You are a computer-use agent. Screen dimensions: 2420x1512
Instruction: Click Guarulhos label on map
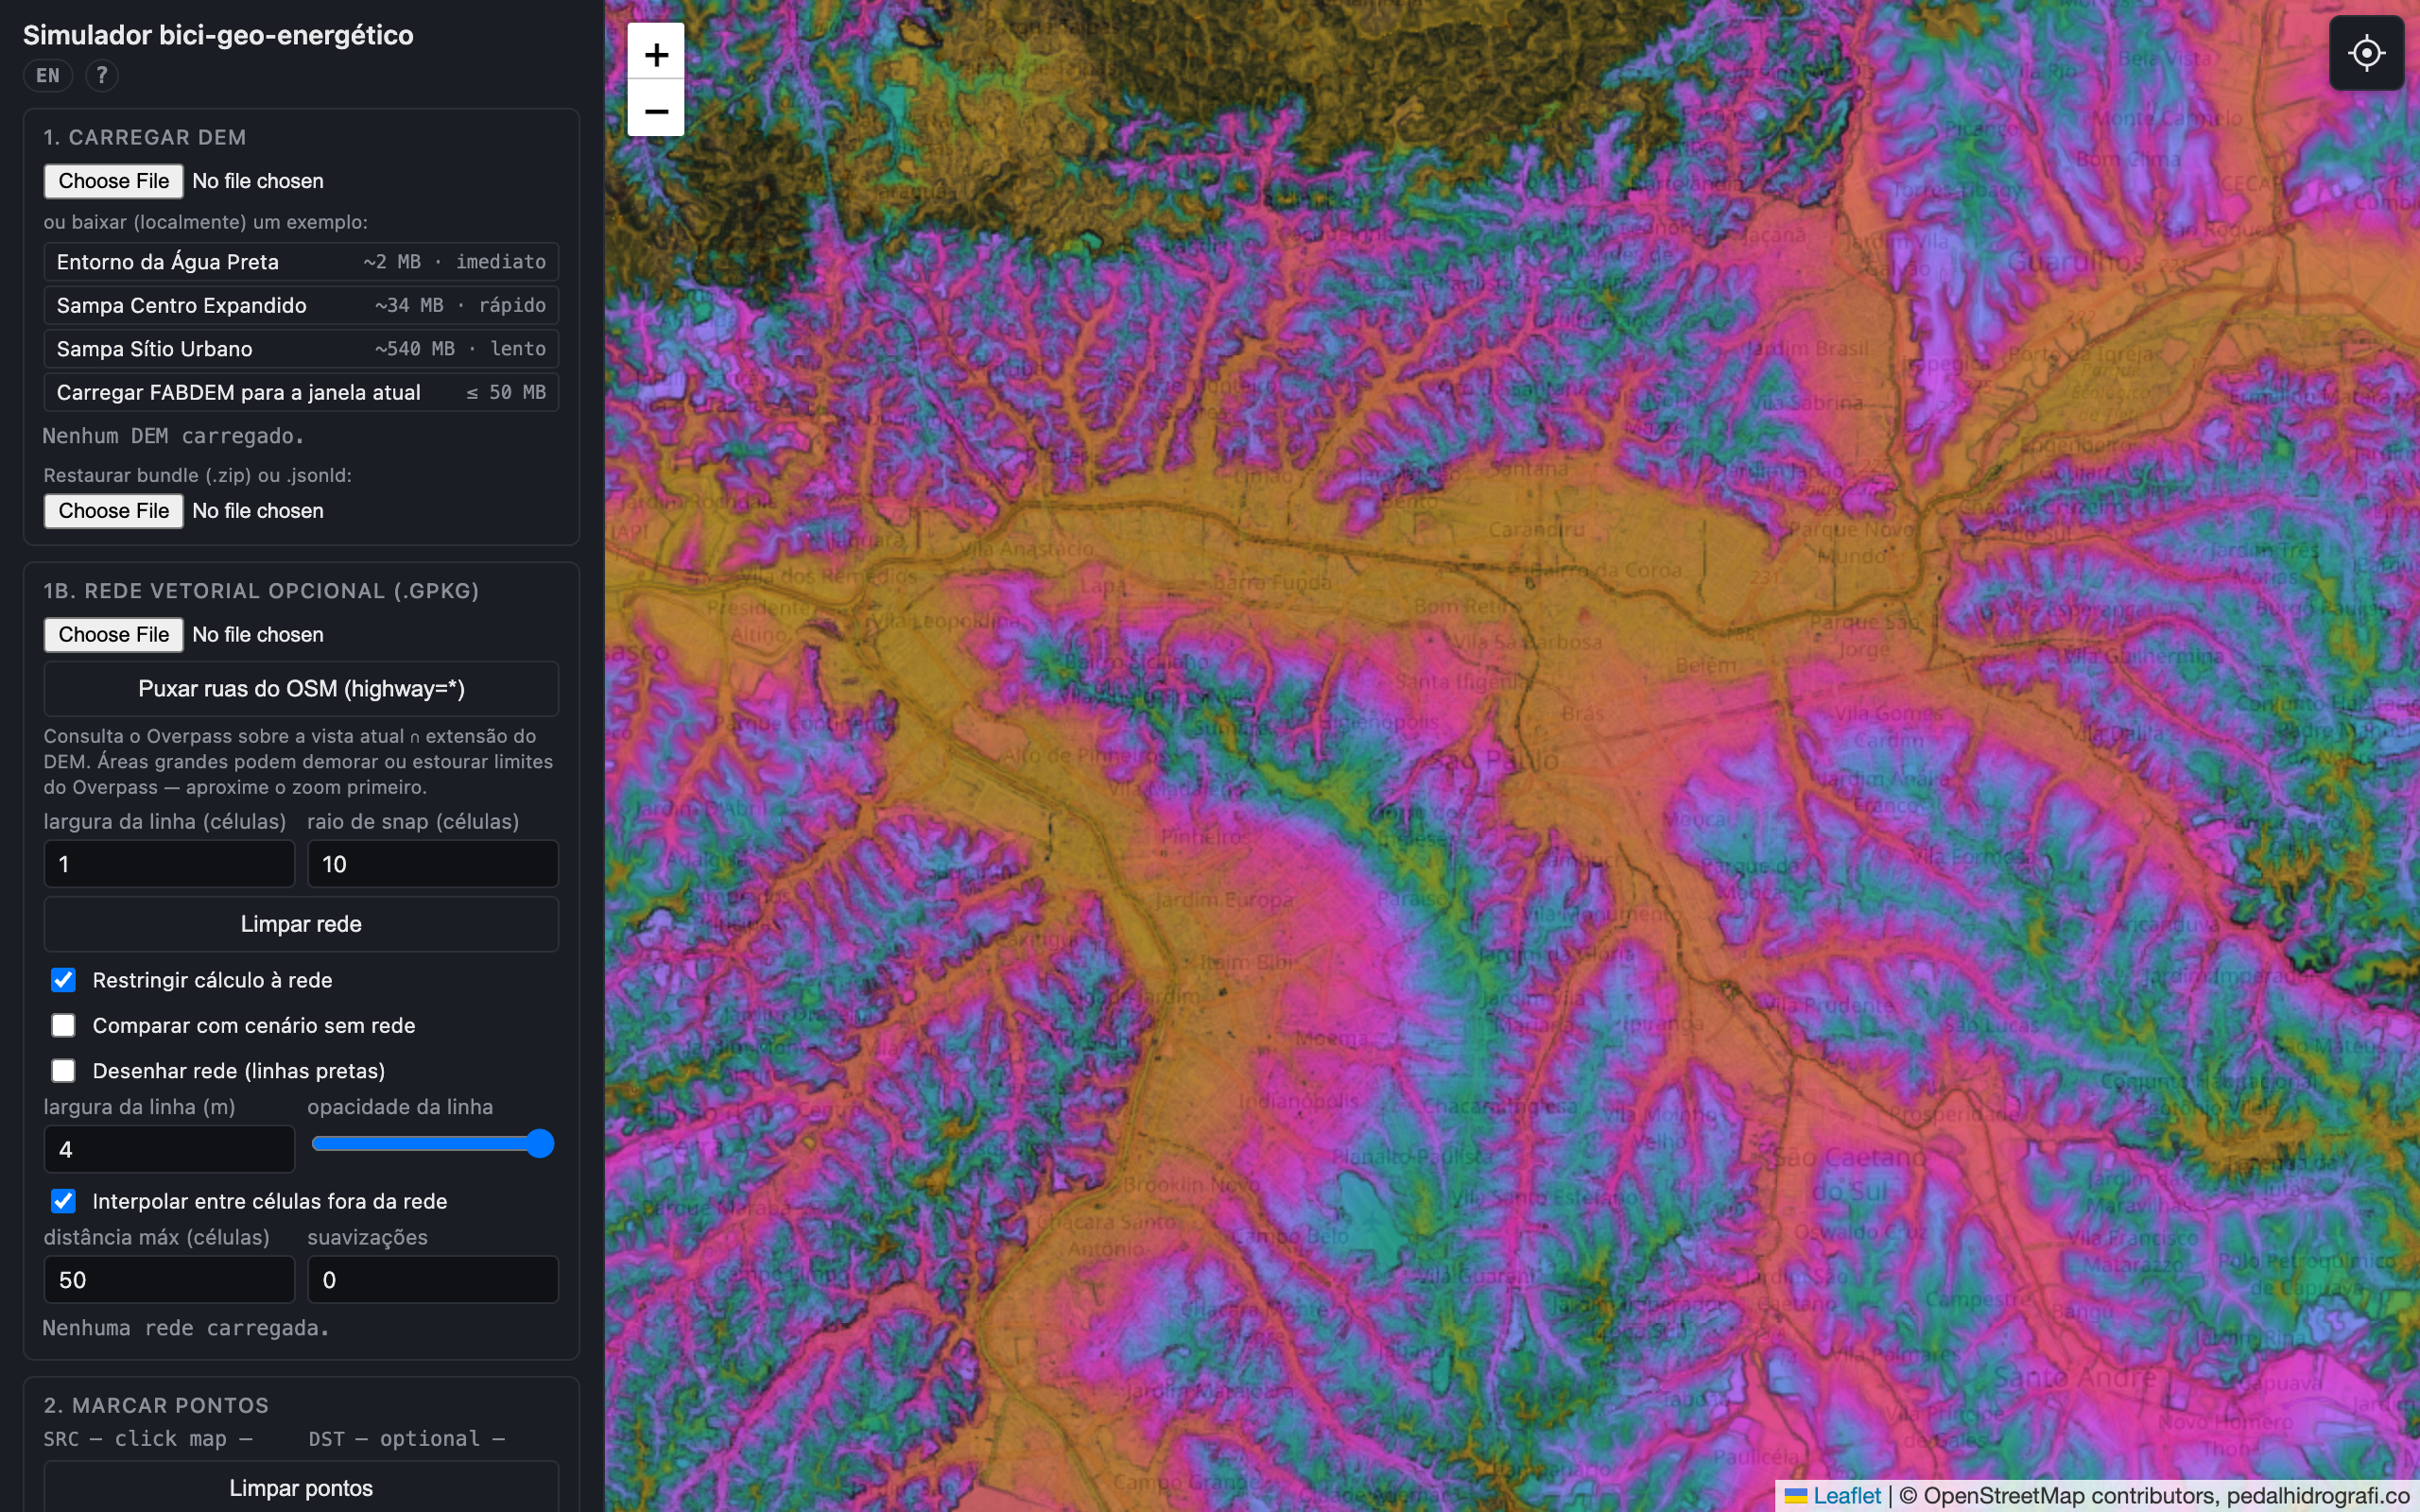2075,262
